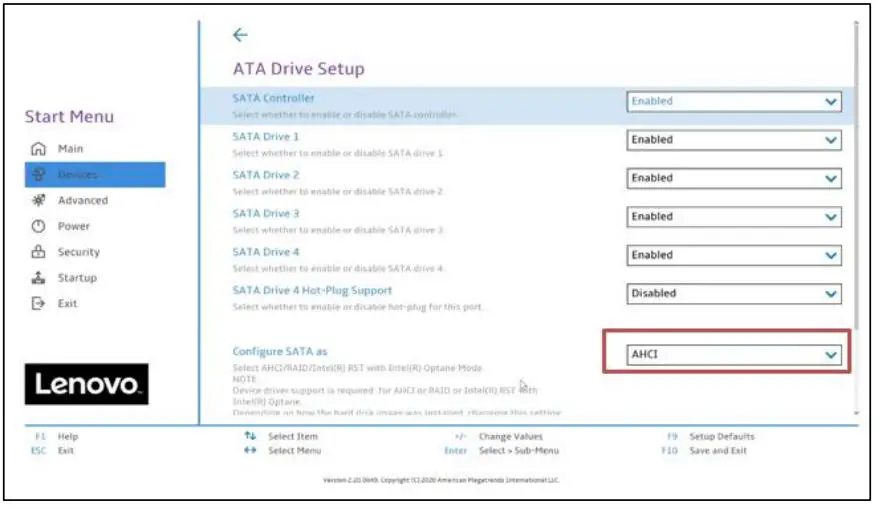Click the Devices plug icon in sidebar
The height and width of the screenshot is (509, 882).
click(x=38, y=174)
